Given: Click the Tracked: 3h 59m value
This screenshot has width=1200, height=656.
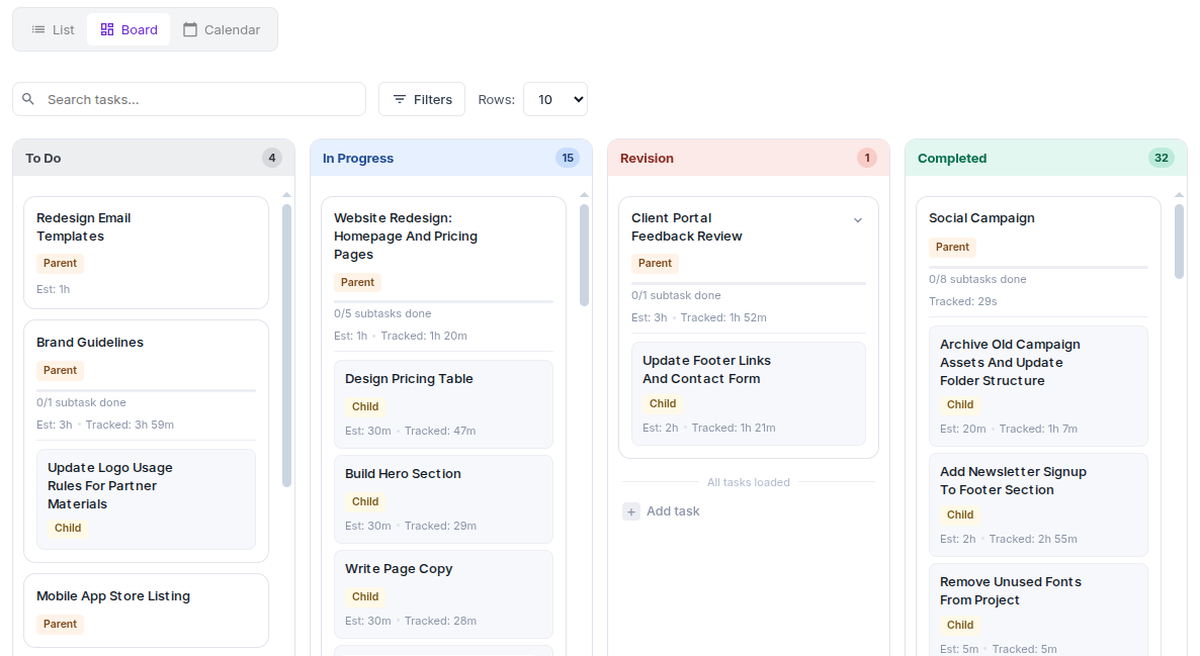Looking at the screenshot, I should [130, 425].
